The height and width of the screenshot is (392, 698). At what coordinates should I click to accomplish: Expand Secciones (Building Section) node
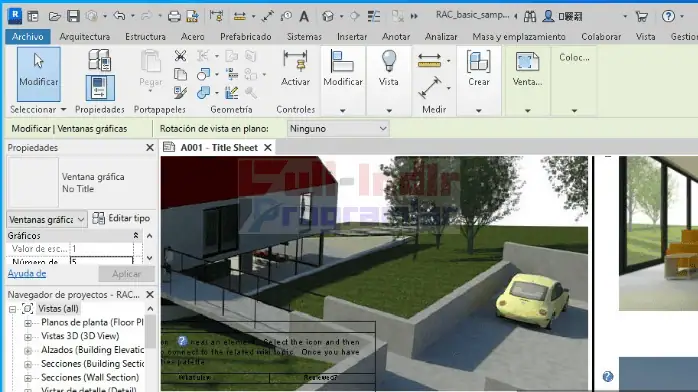point(28,364)
